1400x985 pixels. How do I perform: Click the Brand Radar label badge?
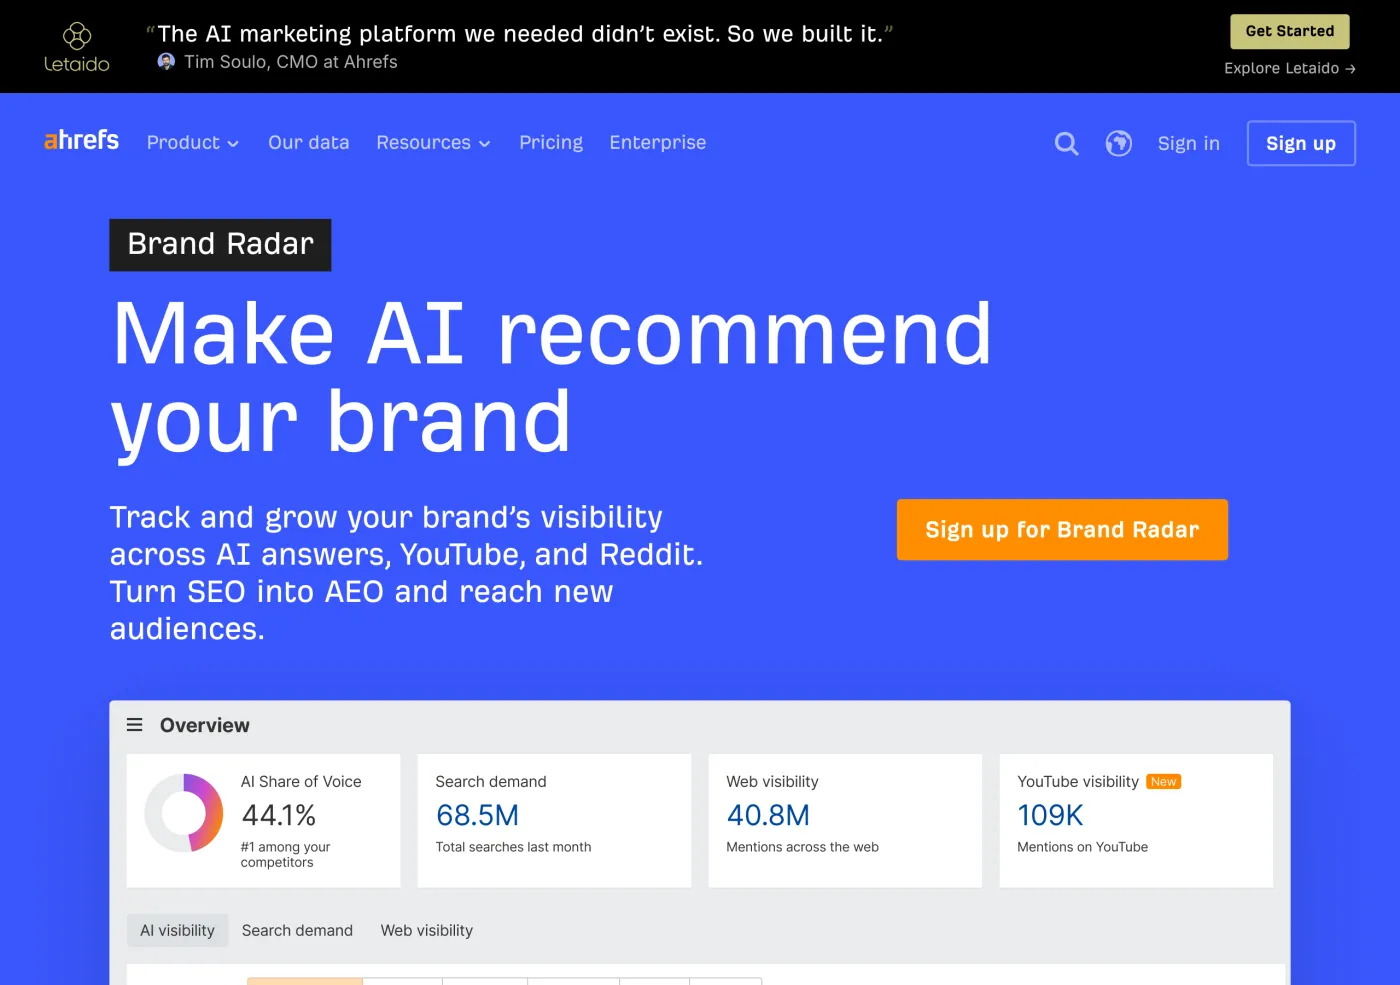(220, 245)
